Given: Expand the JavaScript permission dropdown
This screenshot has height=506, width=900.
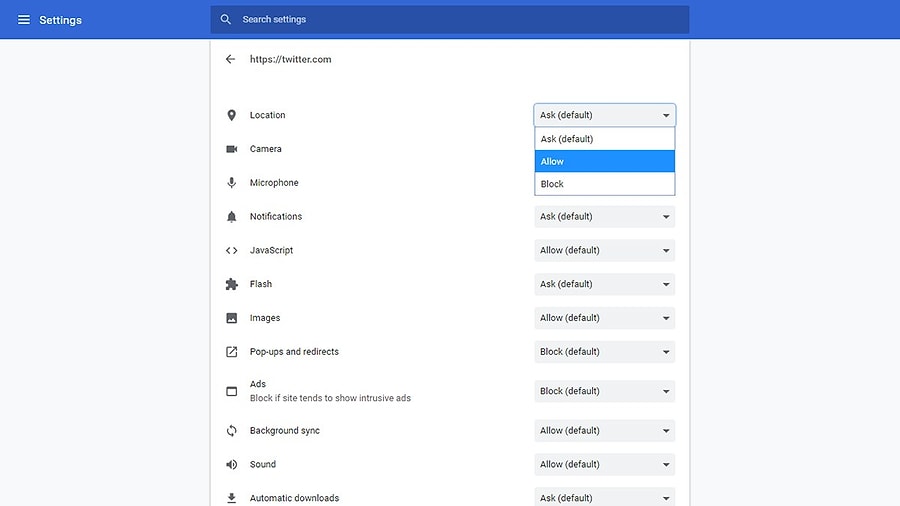Looking at the screenshot, I should pyautogui.click(x=604, y=250).
